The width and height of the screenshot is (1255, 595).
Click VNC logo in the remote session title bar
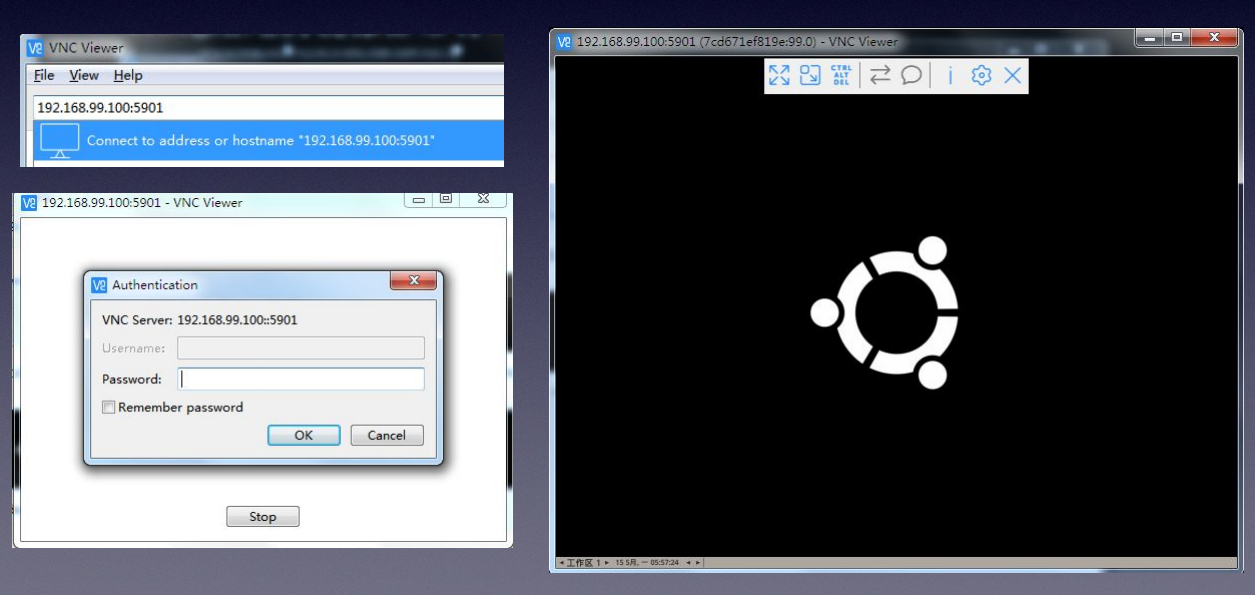point(564,42)
